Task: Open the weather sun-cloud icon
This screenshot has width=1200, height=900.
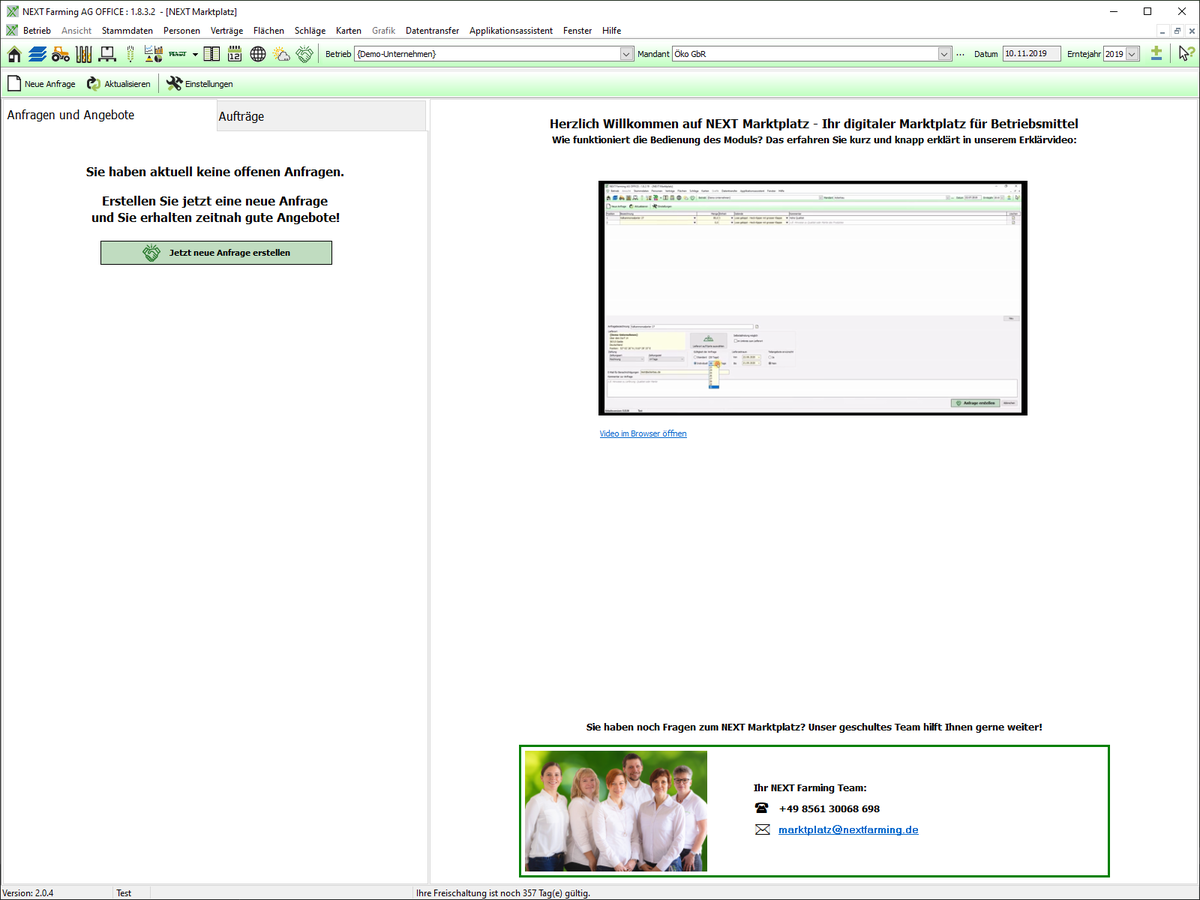Action: [x=281, y=54]
